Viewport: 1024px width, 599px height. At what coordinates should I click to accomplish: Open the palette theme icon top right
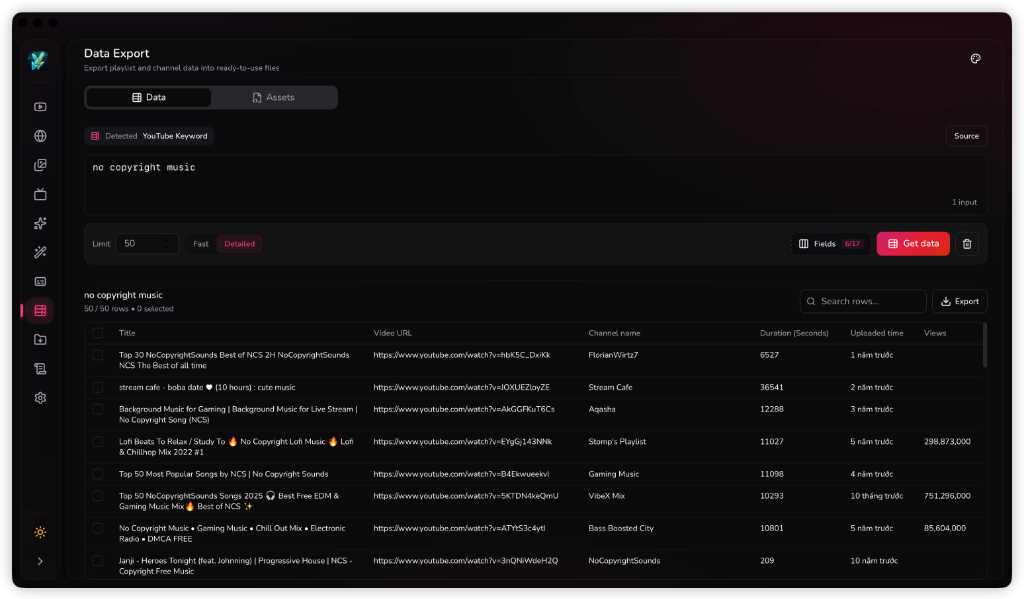(x=975, y=59)
